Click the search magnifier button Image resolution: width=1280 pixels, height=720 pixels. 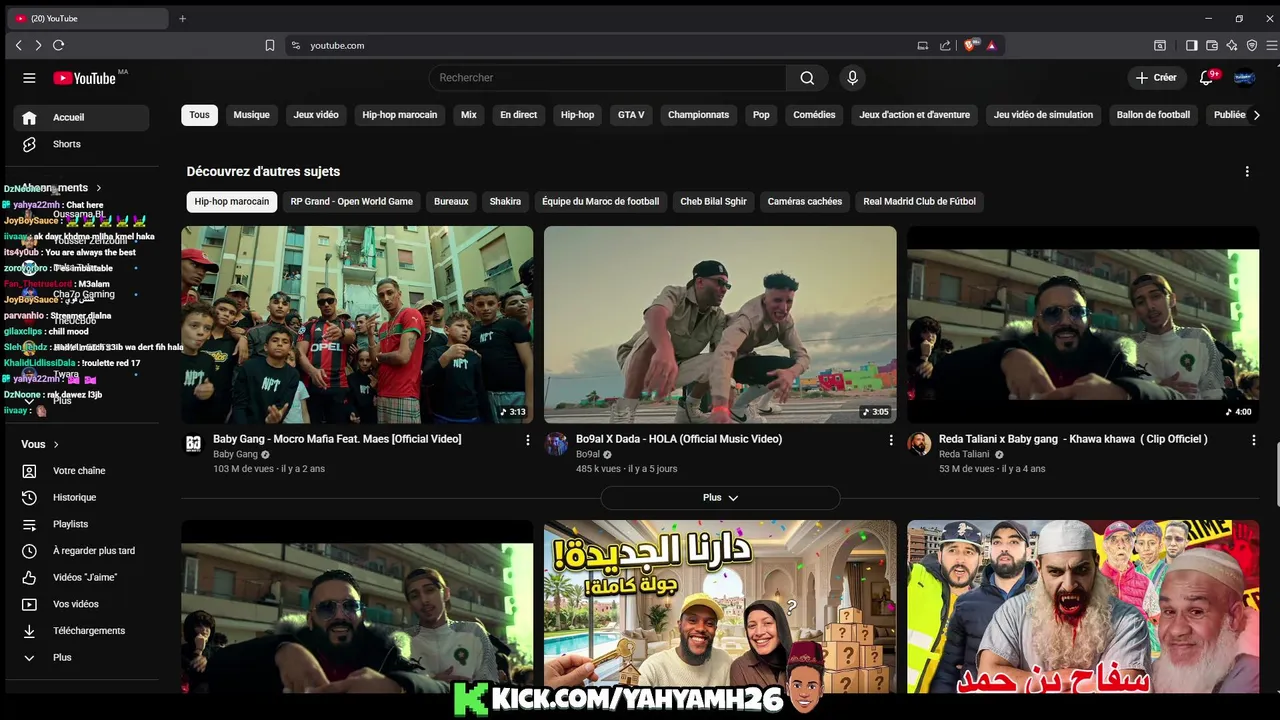807,78
